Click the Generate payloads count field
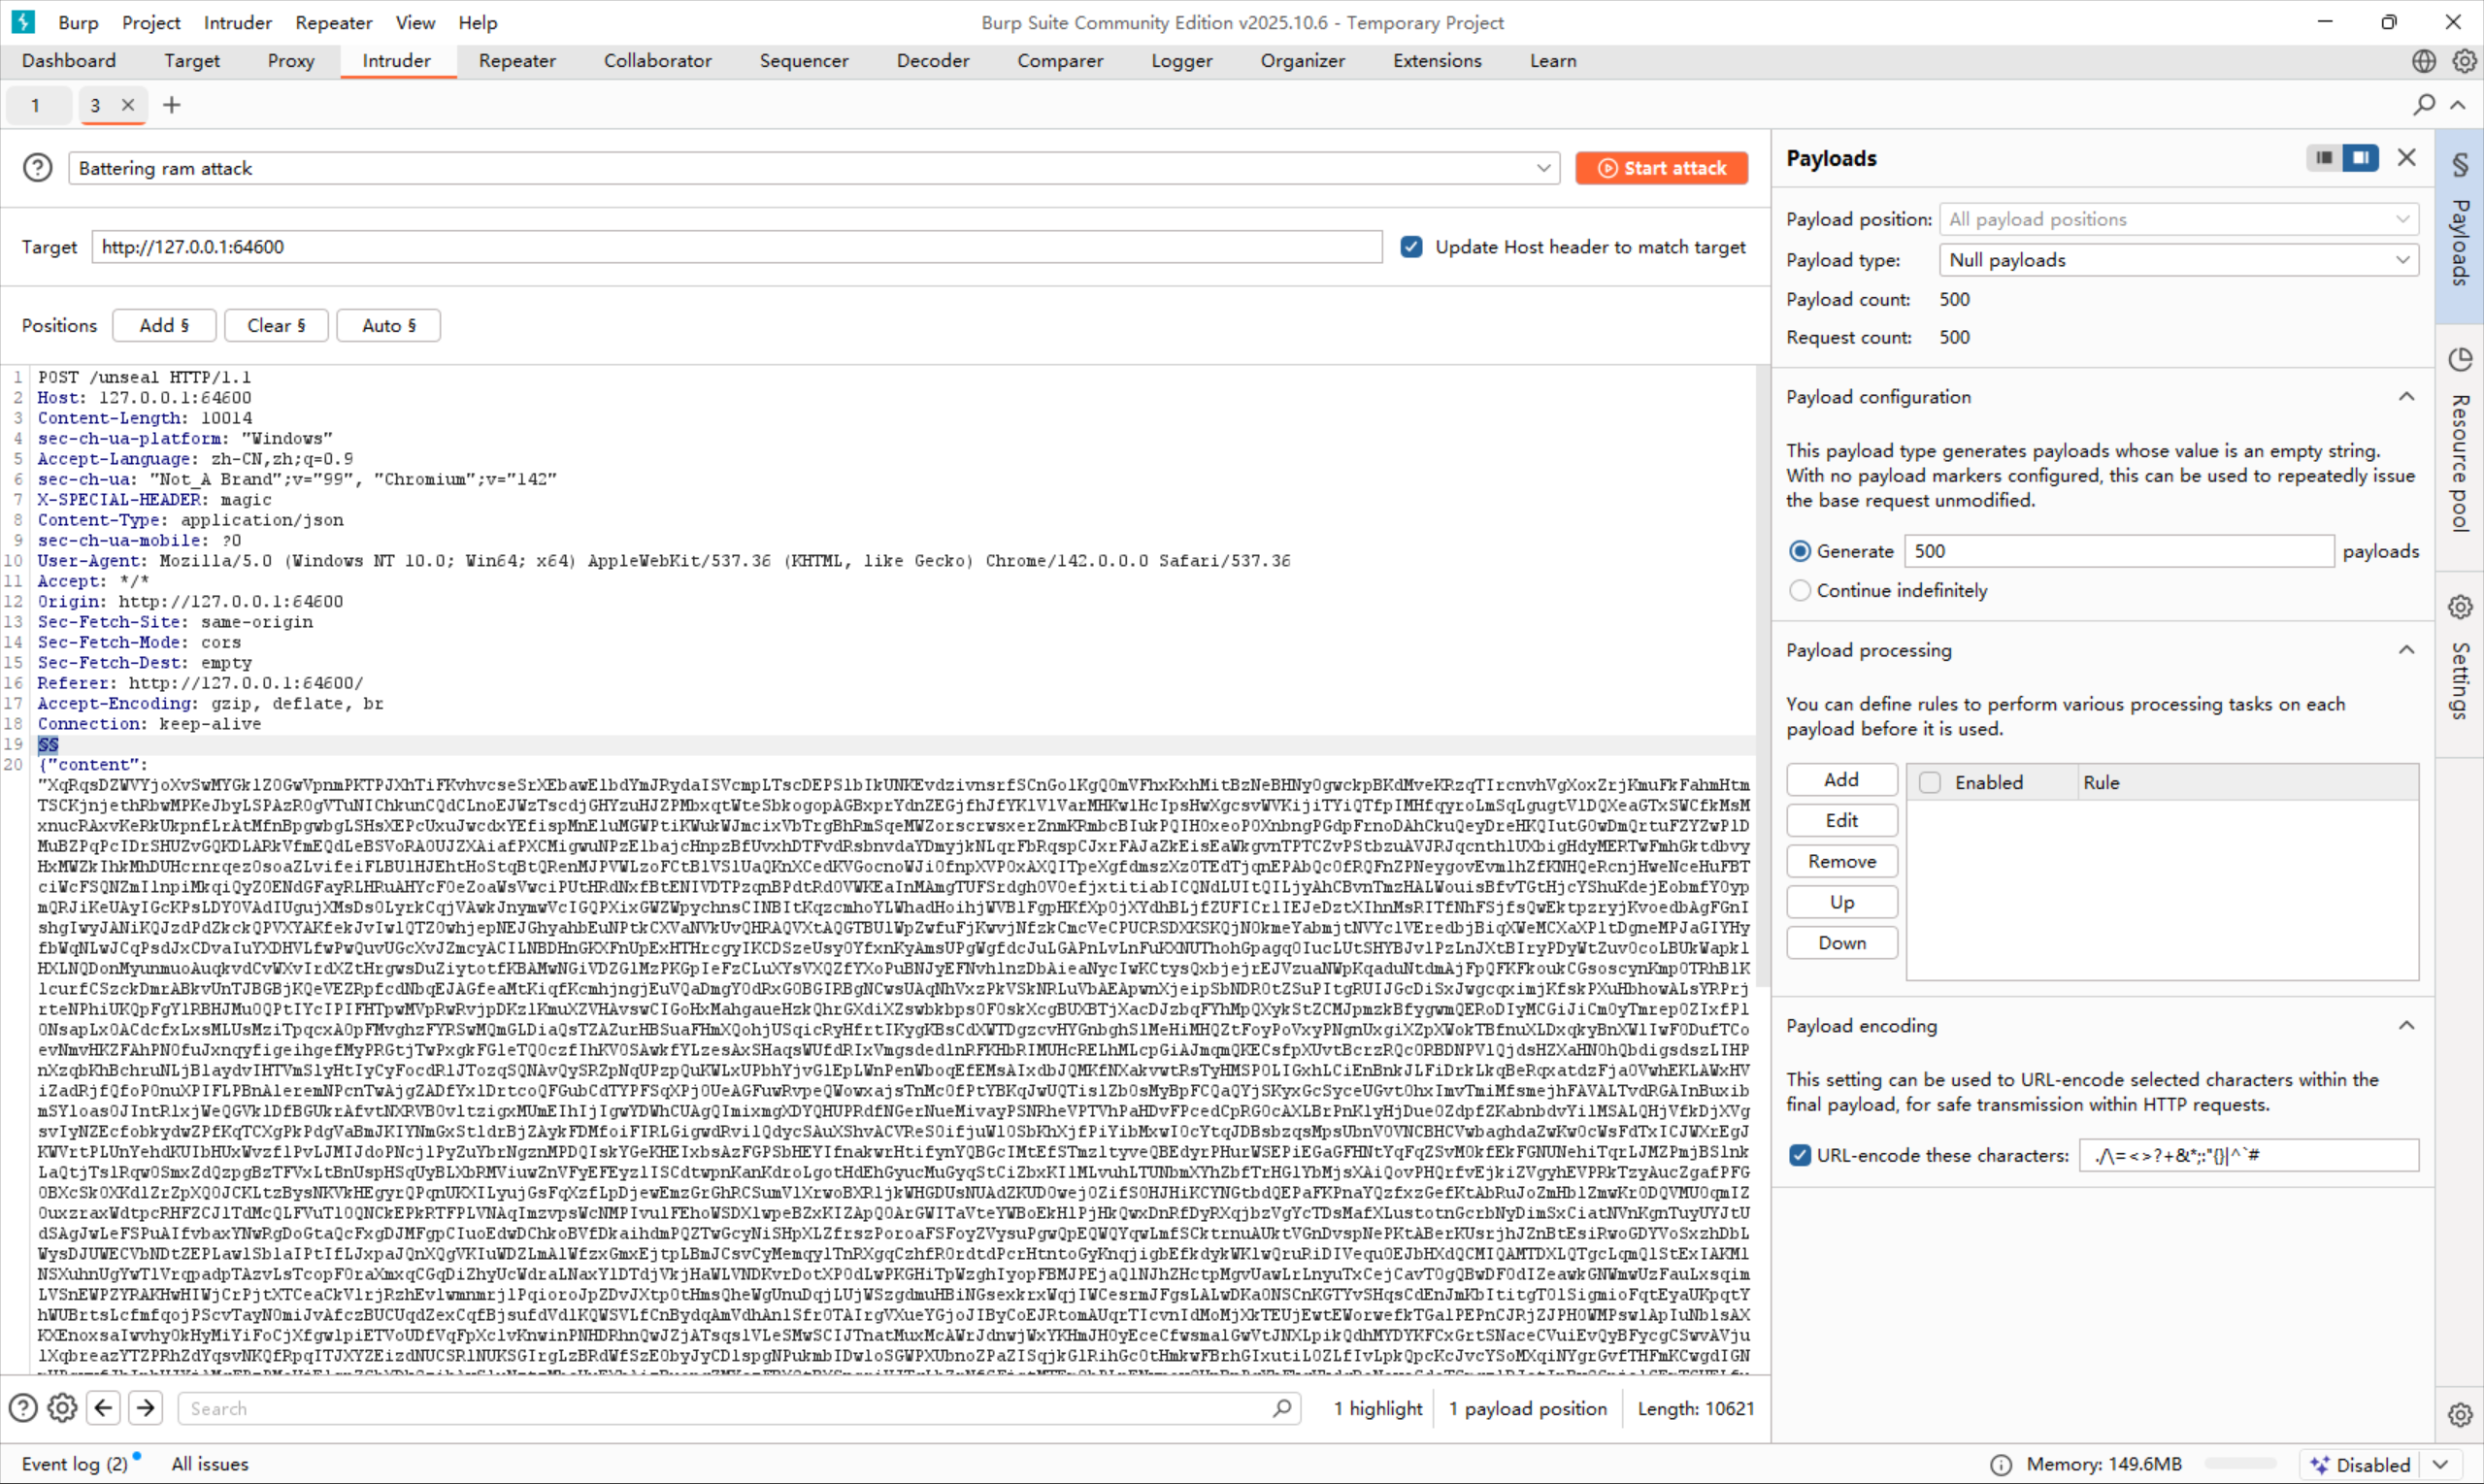The height and width of the screenshot is (1484, 2484). (x=2117, y=551)
